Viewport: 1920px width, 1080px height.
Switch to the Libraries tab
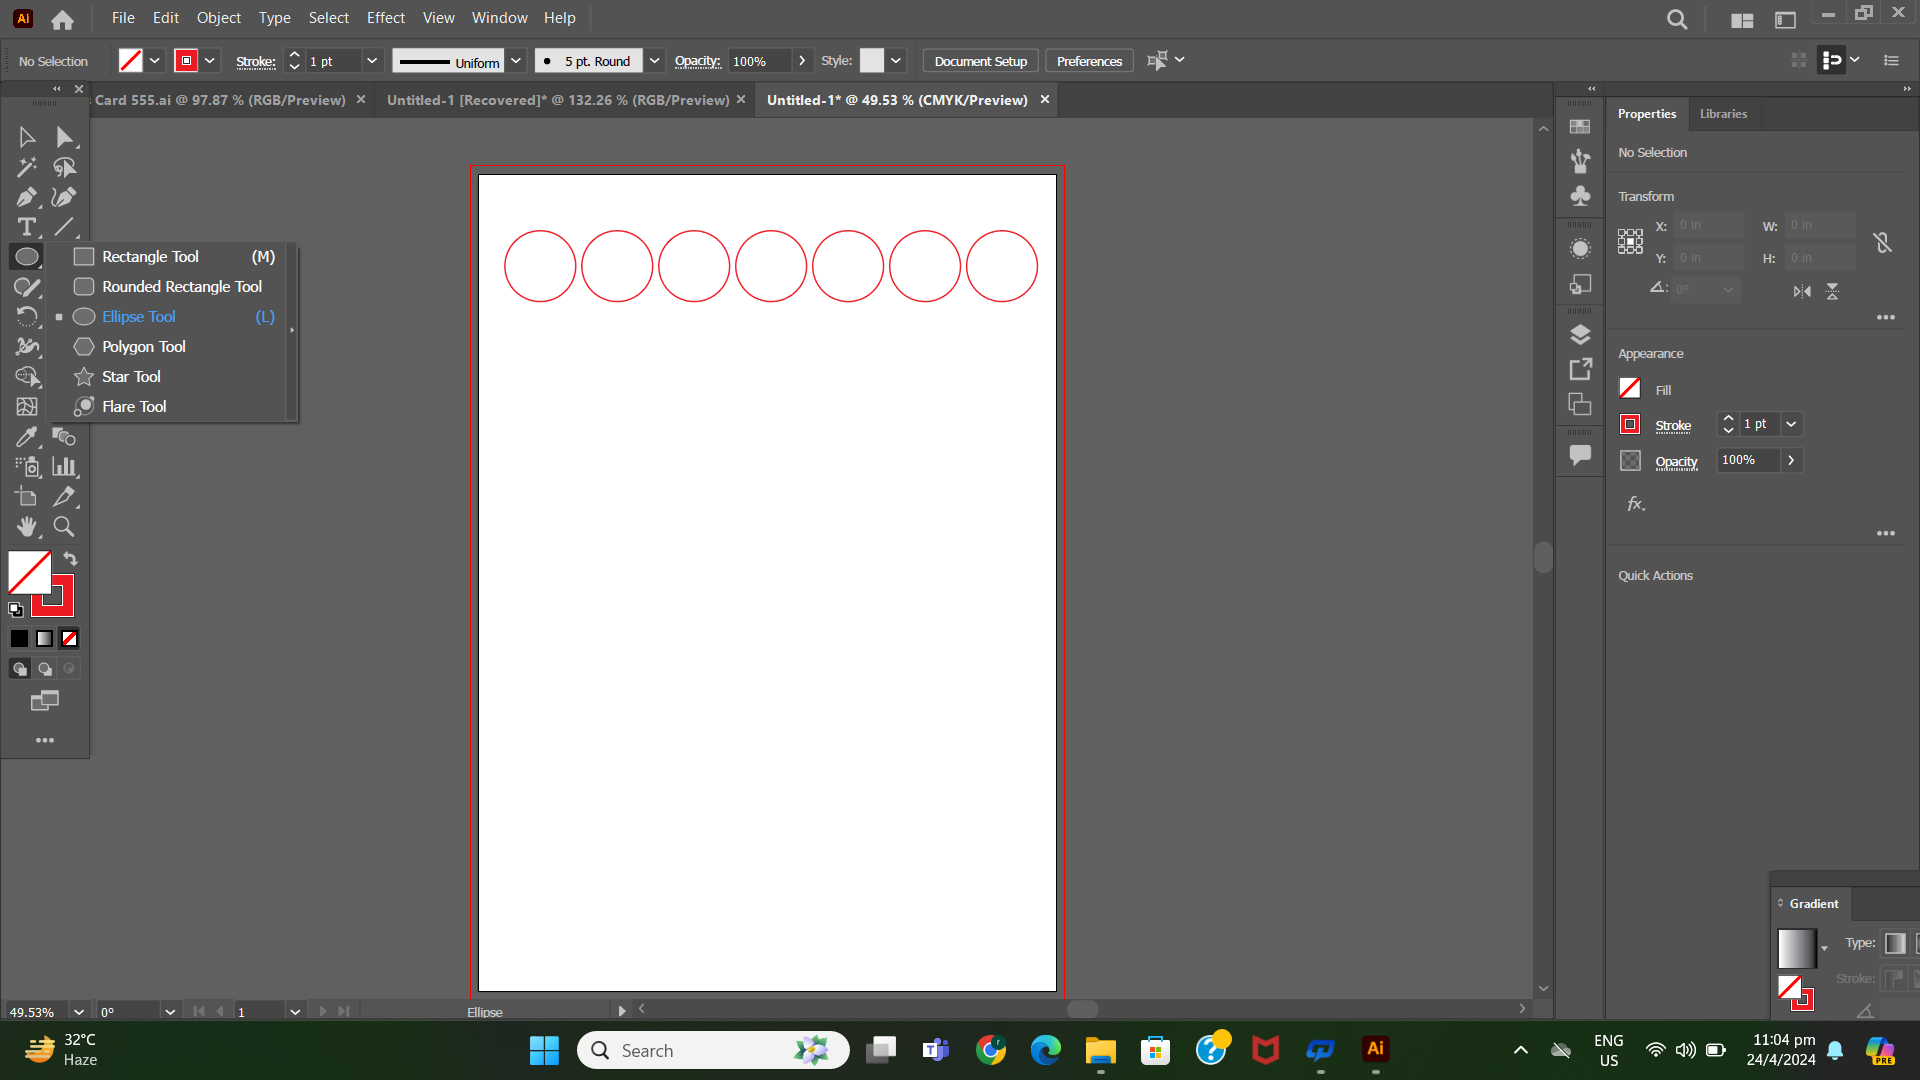click(x=1723, y=114)
